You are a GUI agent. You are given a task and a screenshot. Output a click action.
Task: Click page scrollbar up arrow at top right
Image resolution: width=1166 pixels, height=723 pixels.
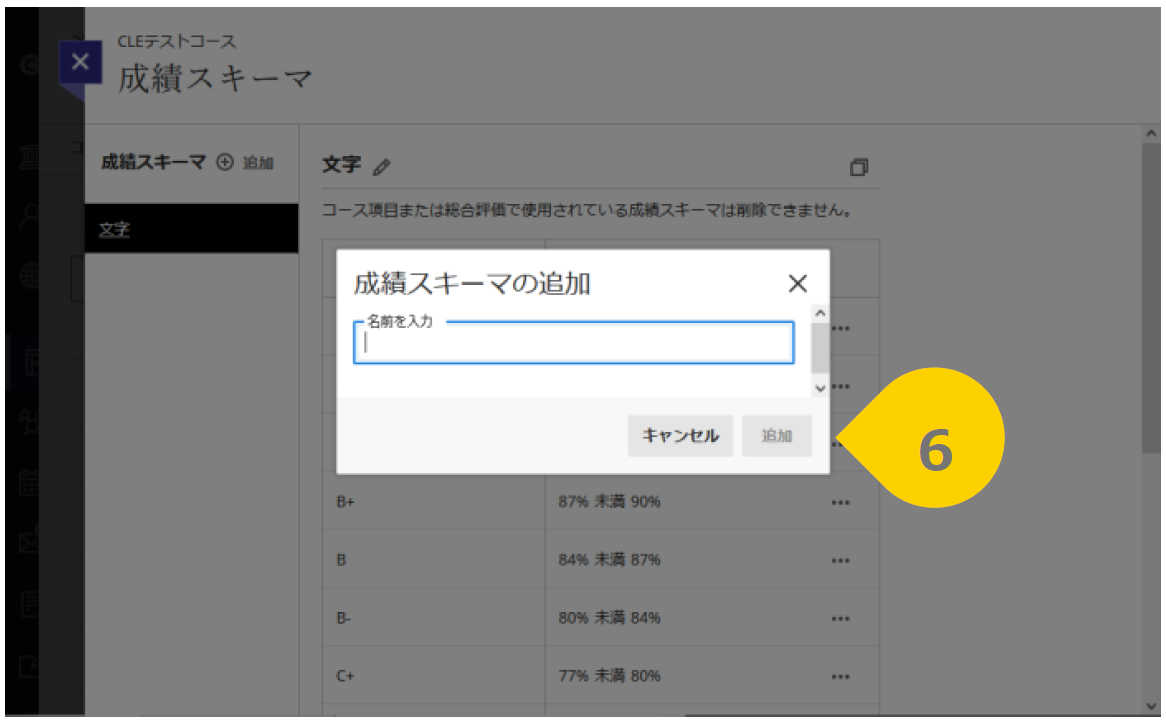[1151, 134]
